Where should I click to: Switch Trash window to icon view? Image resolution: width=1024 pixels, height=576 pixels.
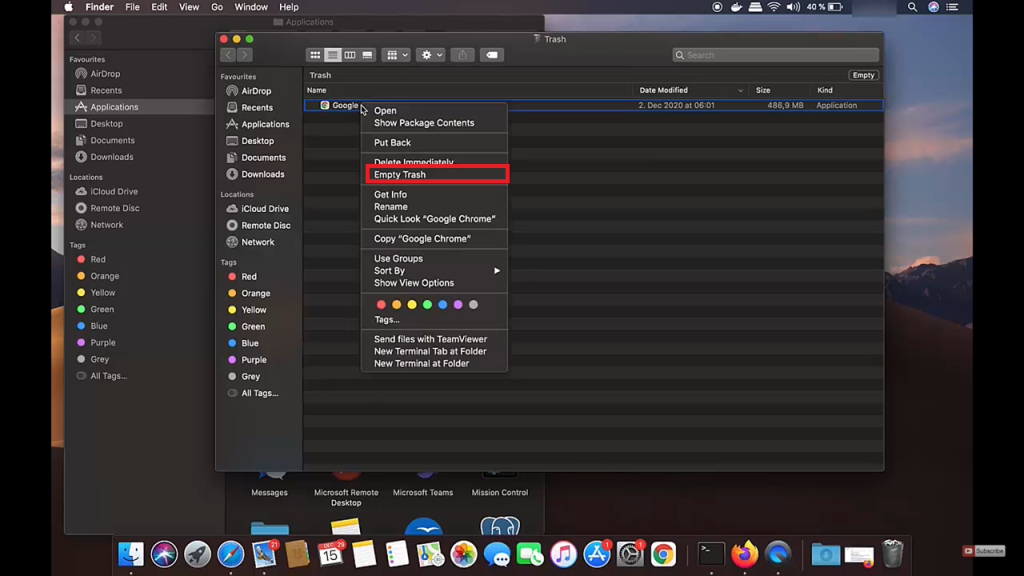click(315, 55)
